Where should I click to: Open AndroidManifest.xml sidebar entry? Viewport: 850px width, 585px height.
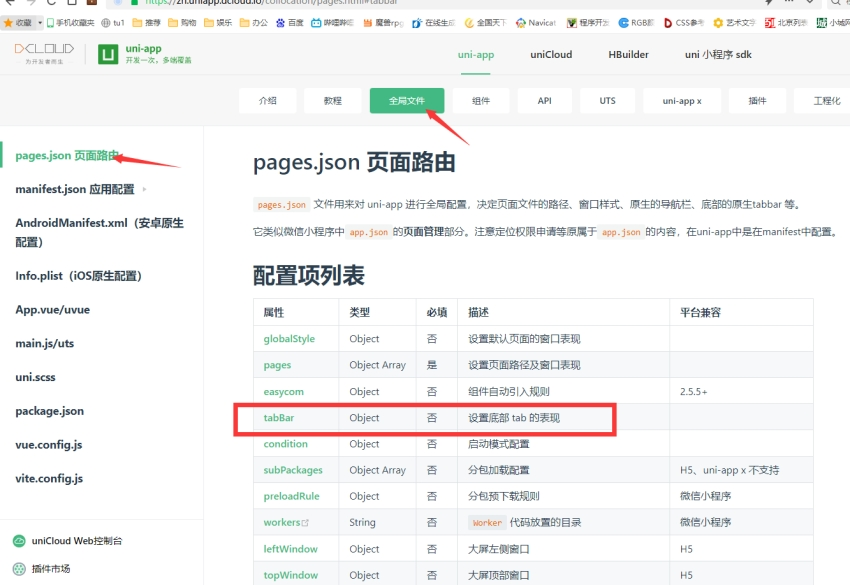click(x=100, y=233)
